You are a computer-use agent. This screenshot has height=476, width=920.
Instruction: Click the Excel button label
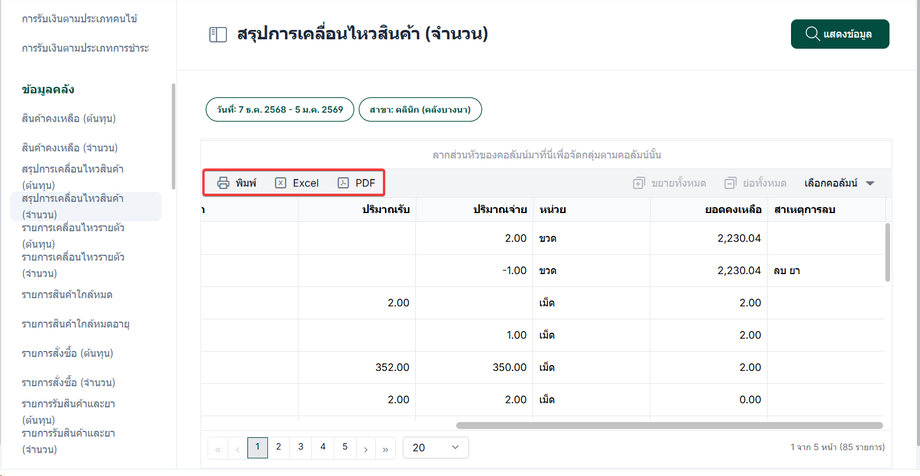(306, 183)
